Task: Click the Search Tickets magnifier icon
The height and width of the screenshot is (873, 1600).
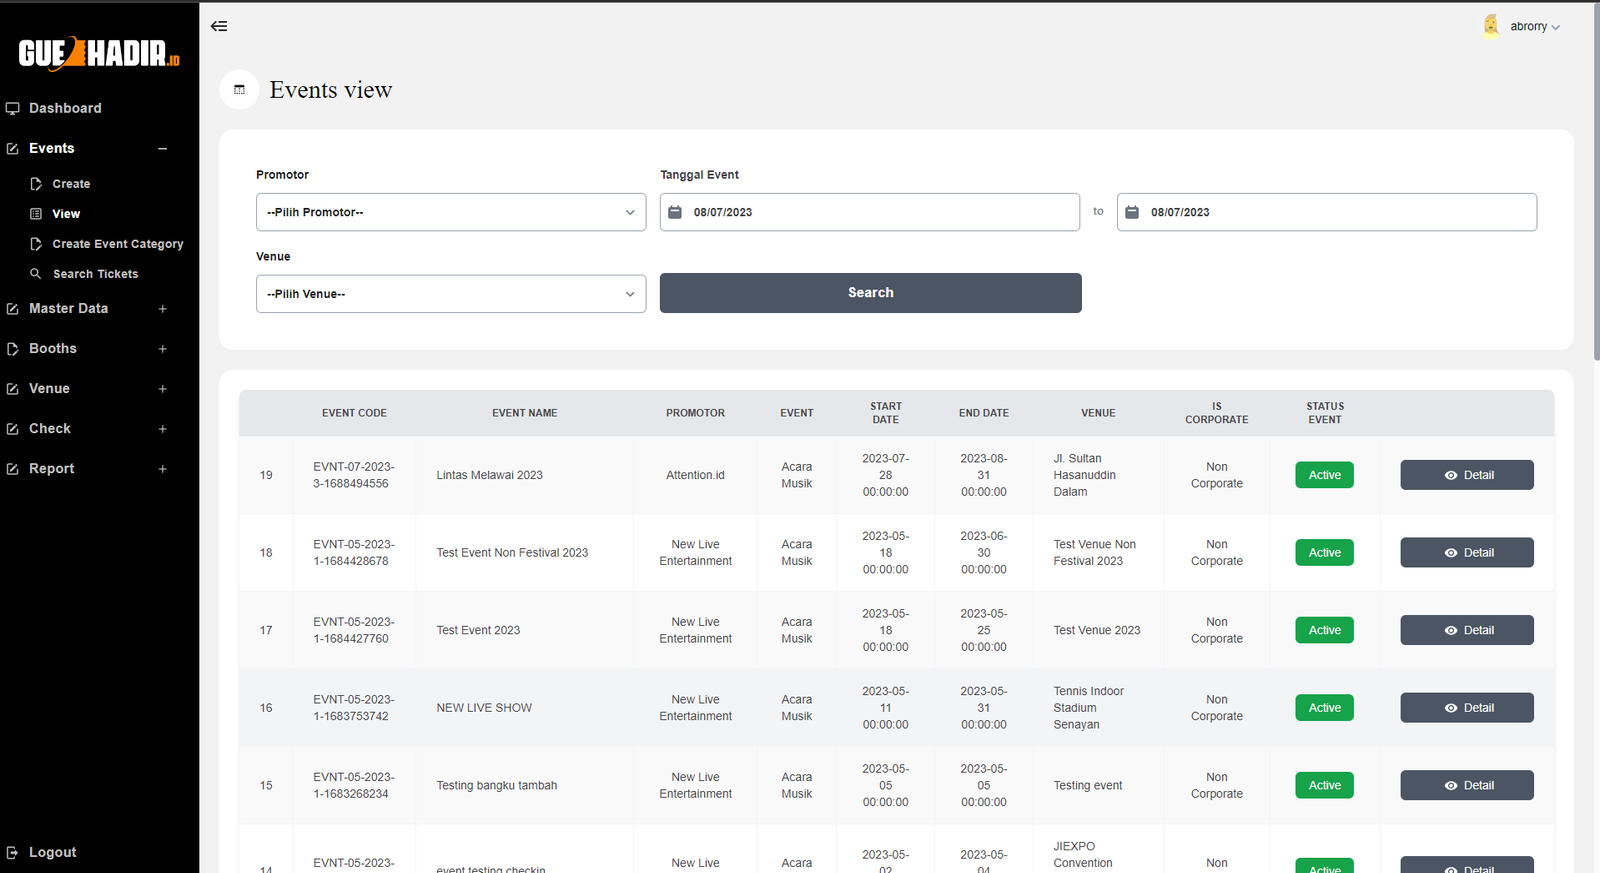Action: (x=36, y=274)
